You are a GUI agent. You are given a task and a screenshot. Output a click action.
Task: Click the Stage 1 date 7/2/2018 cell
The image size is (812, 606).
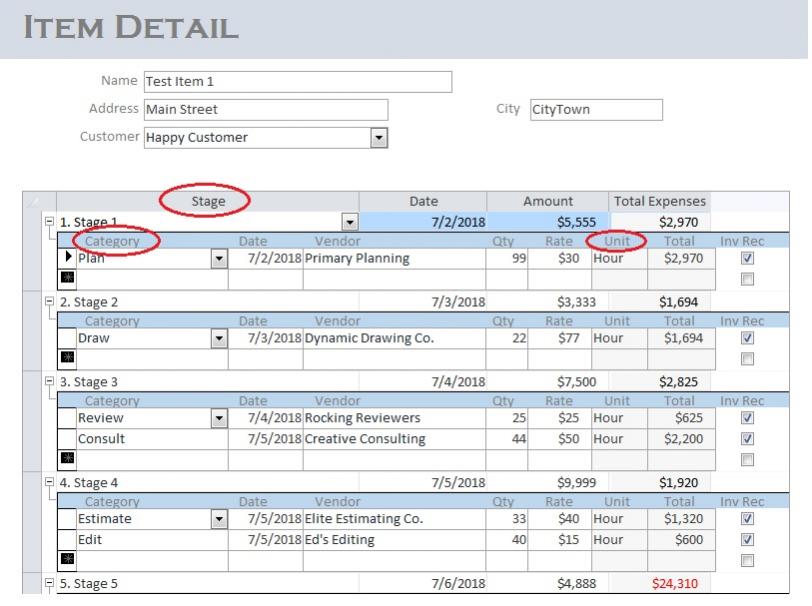(x=423, y=222)
